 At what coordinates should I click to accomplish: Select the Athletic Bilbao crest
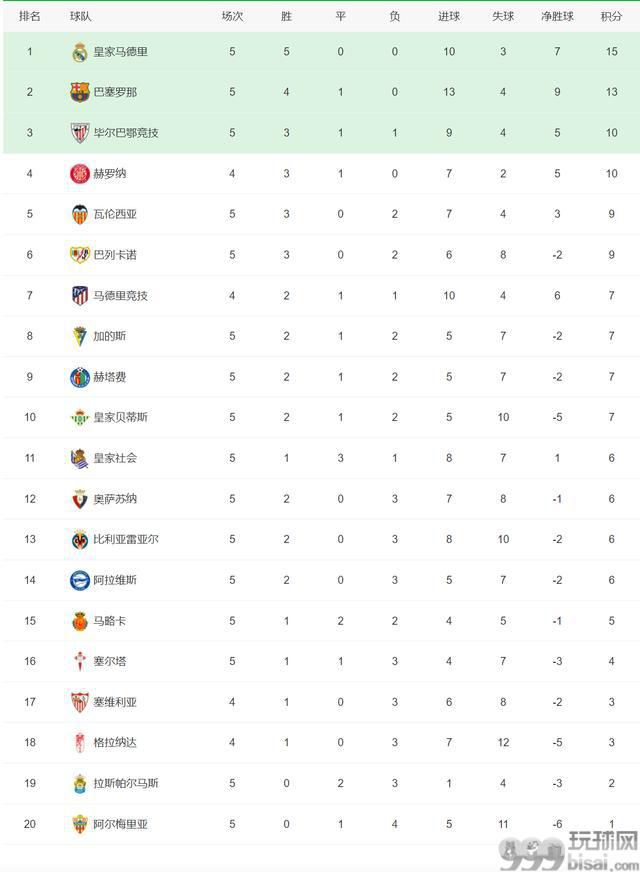point(80,133)
